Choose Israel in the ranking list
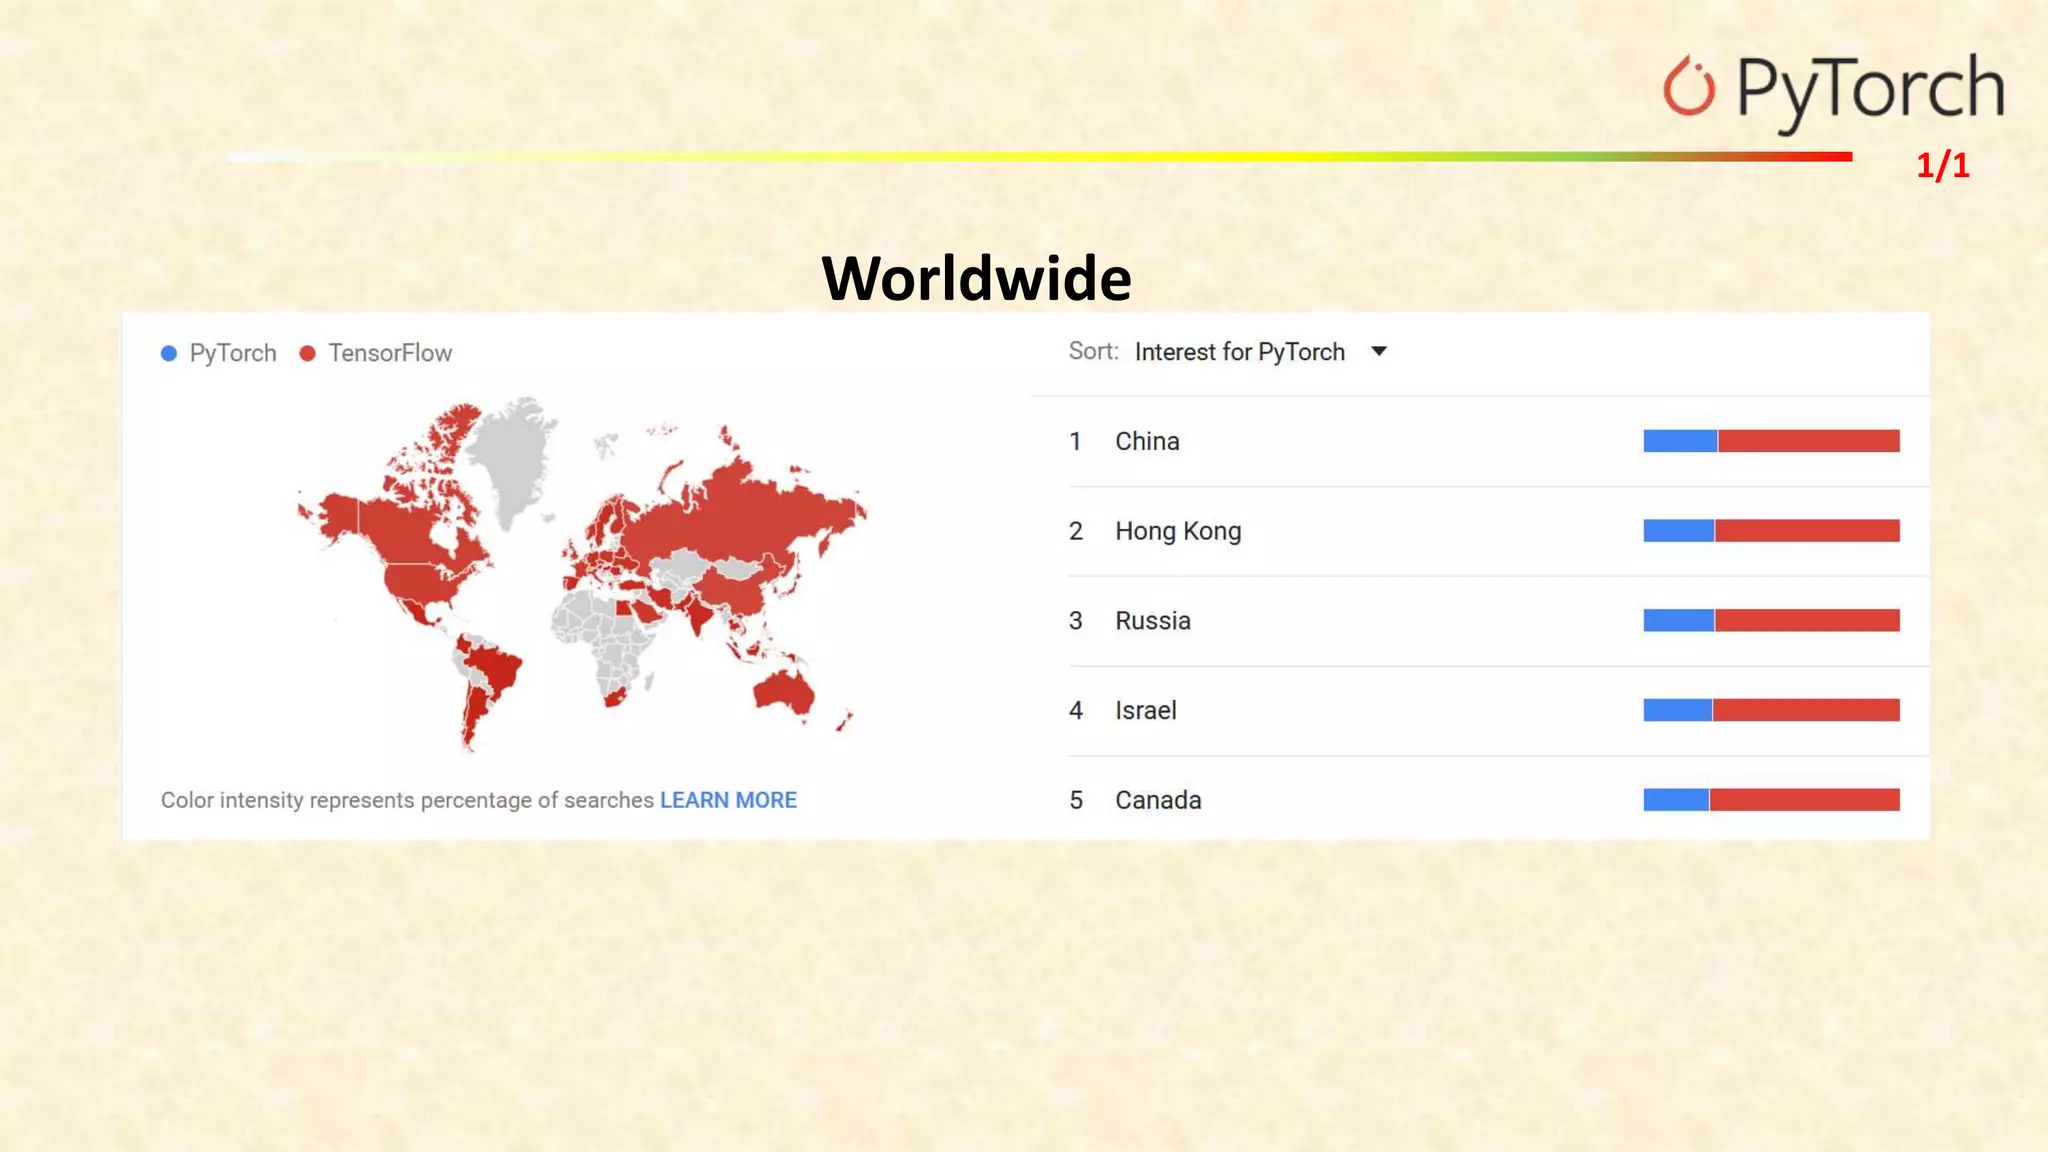The height and width of the screenshot is (1152, 2048). 1145,710
